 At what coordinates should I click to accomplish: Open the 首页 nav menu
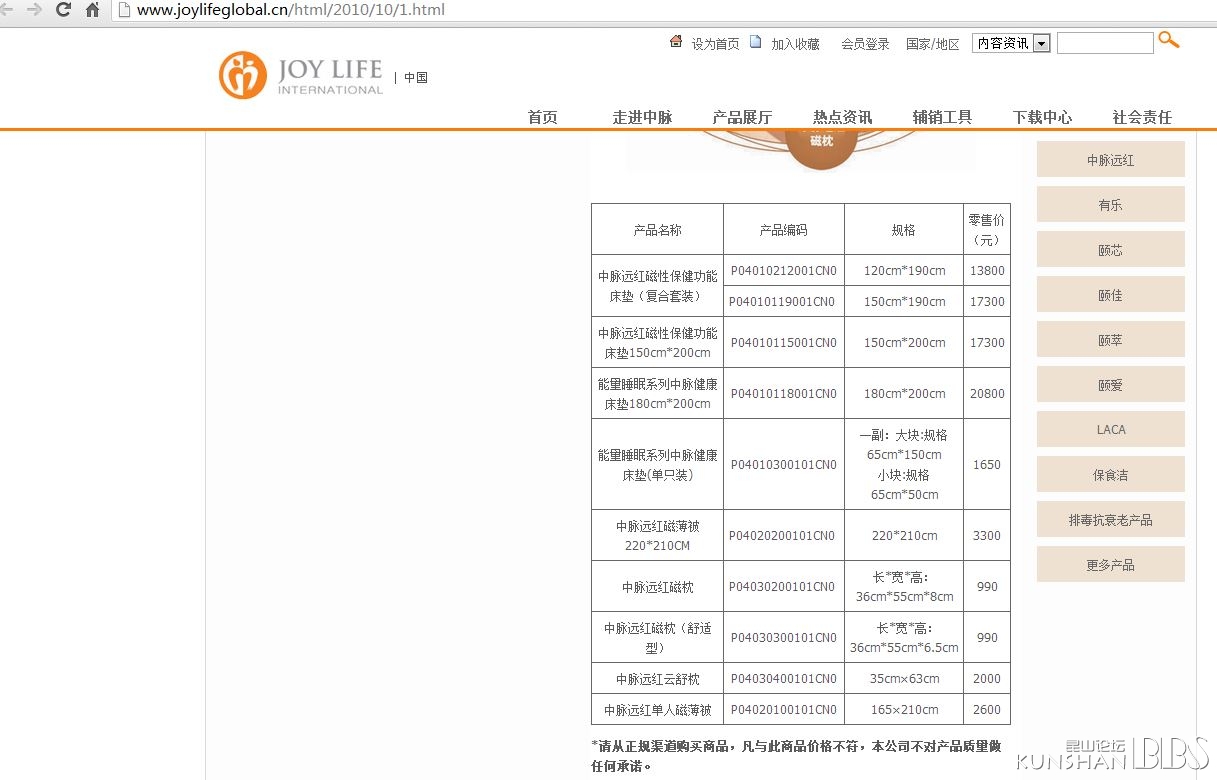(543, 117)
